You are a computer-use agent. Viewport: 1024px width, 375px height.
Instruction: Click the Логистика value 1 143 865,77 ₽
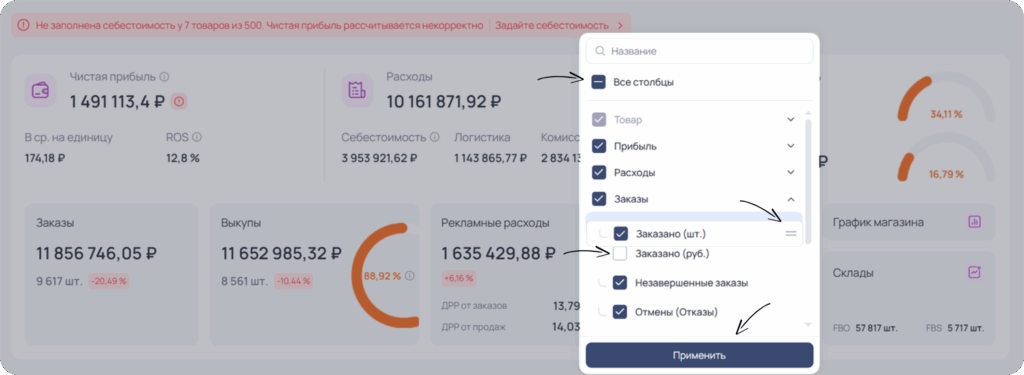tap(490, 158)
